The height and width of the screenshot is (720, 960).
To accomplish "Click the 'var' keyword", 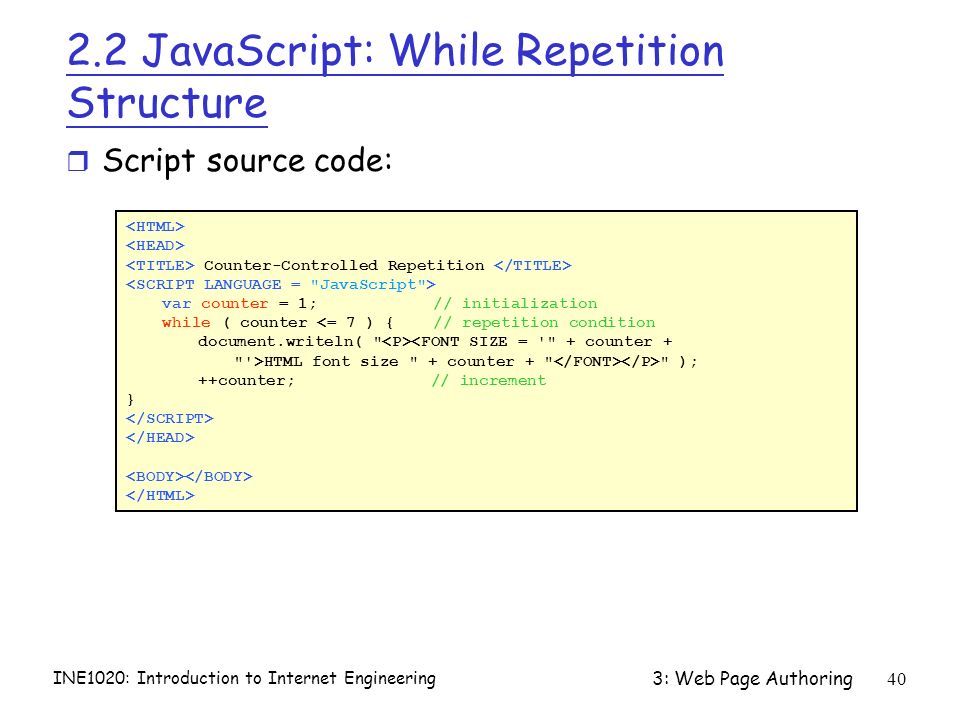I will tap(176, 304).
